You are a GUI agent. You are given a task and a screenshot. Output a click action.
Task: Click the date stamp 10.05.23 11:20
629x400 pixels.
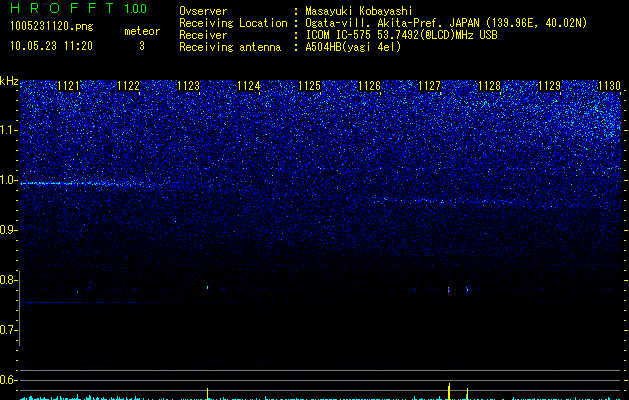51,46
